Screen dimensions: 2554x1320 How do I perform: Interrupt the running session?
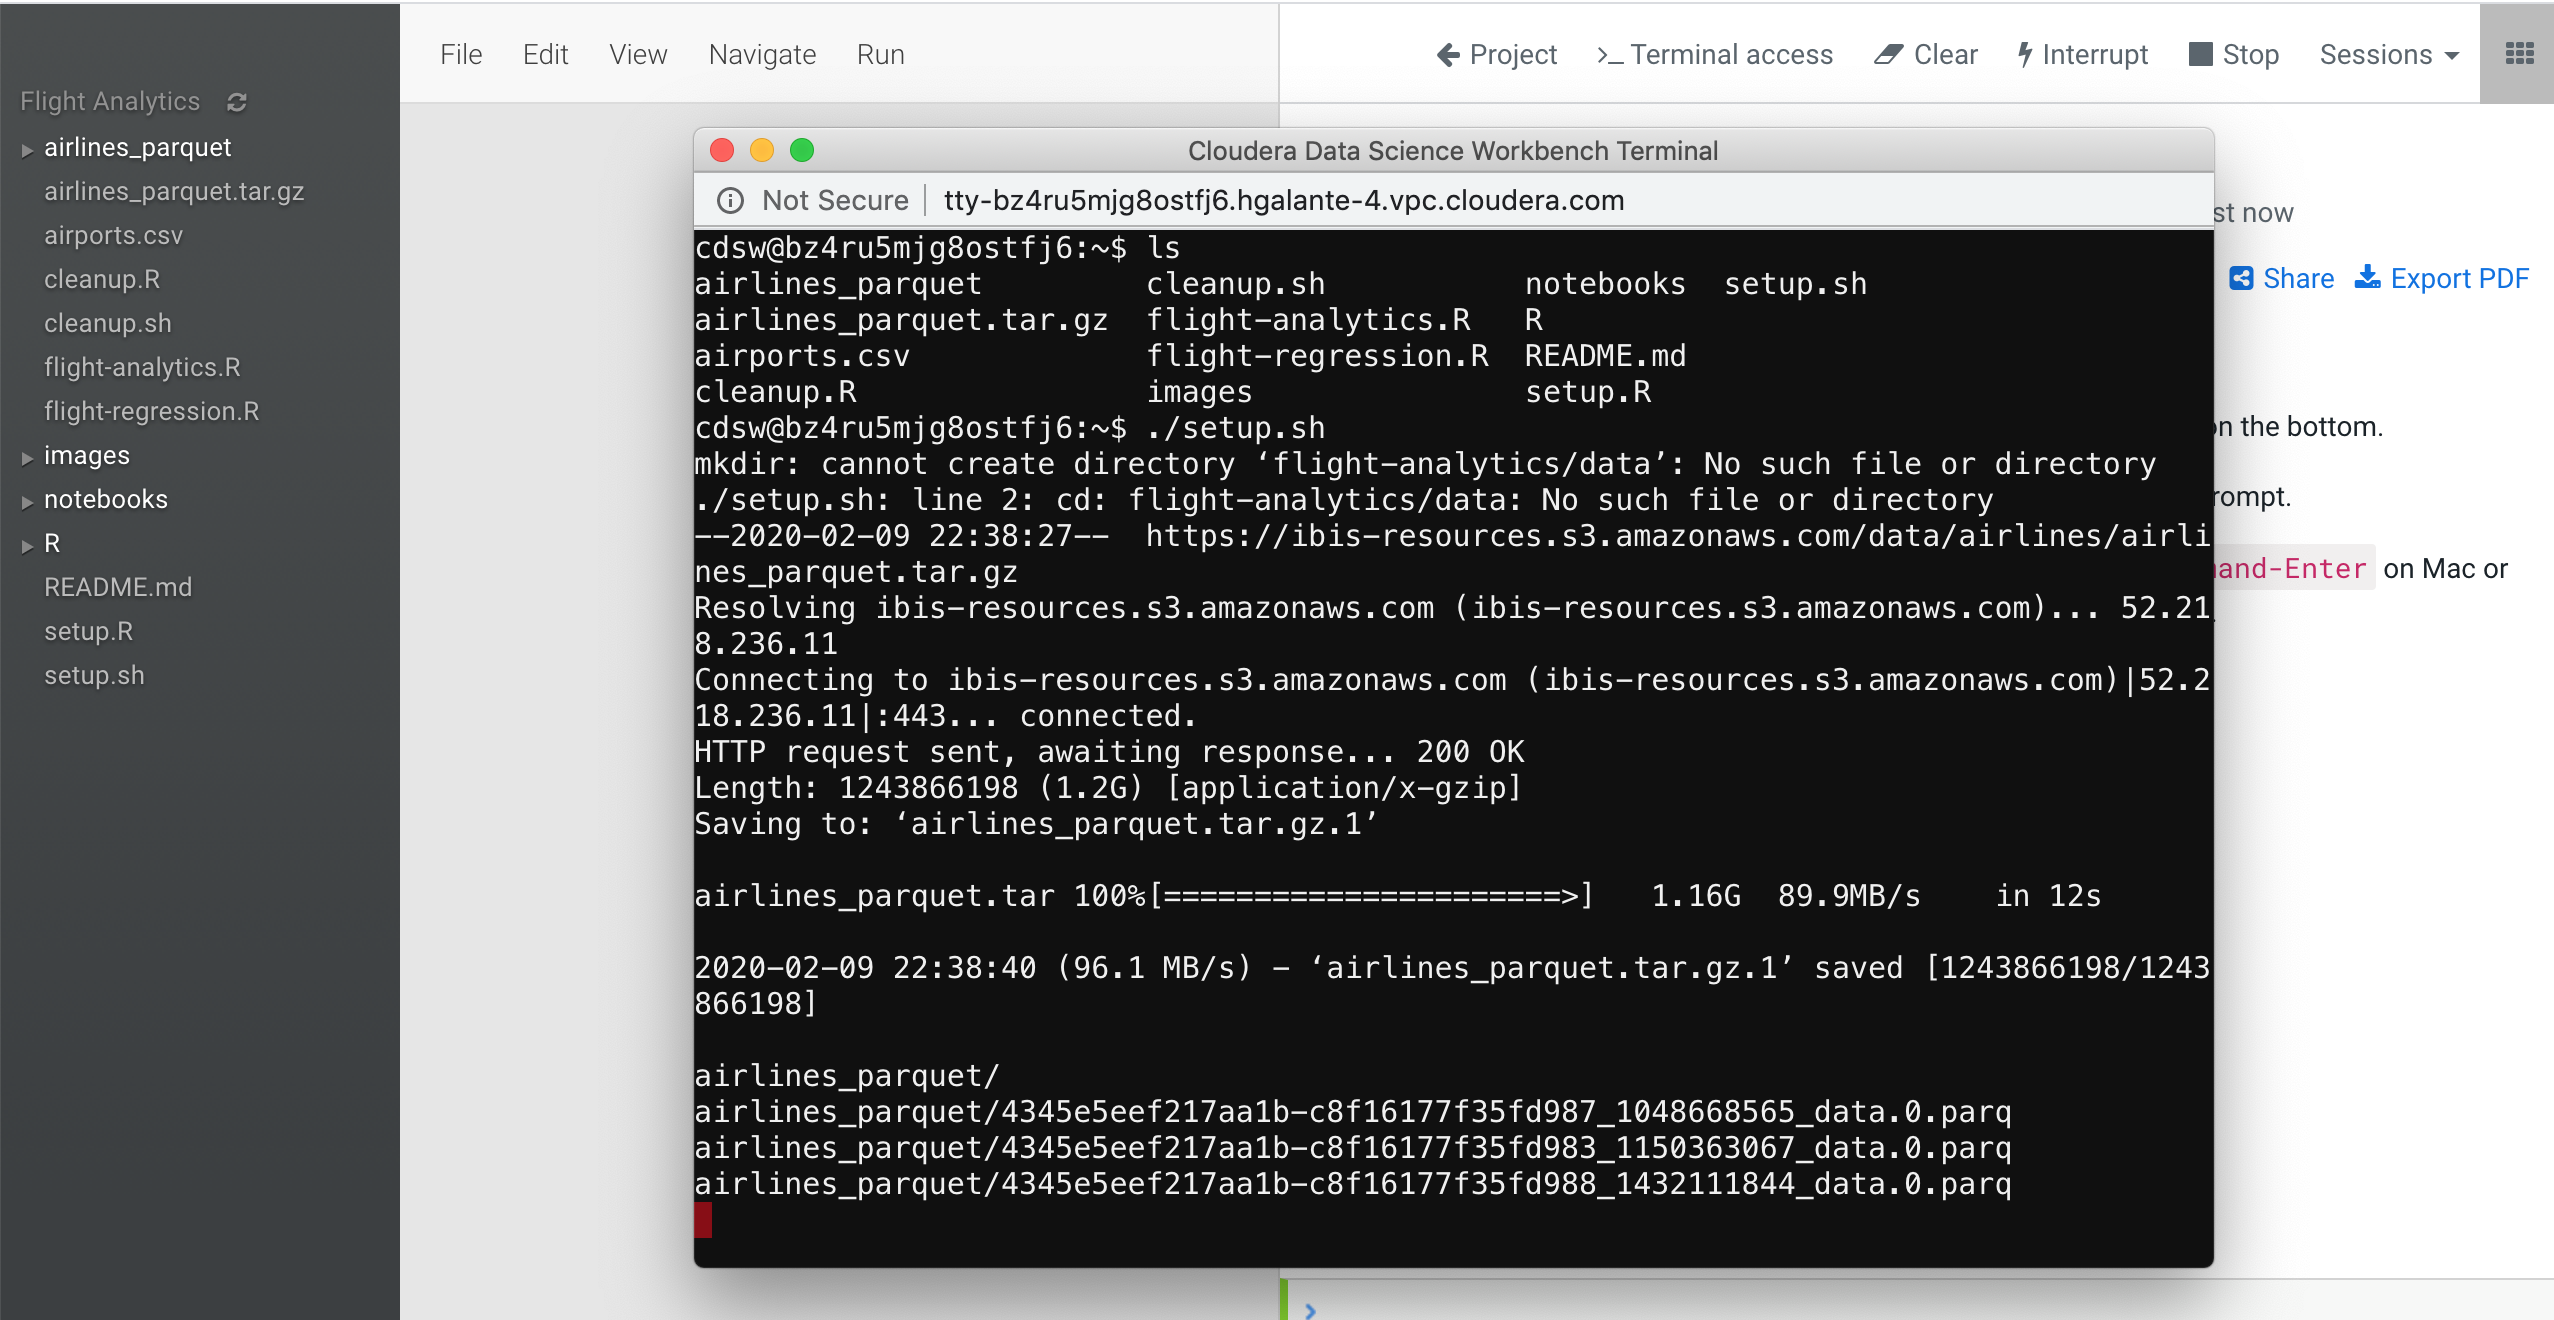tap(2082, 55)
